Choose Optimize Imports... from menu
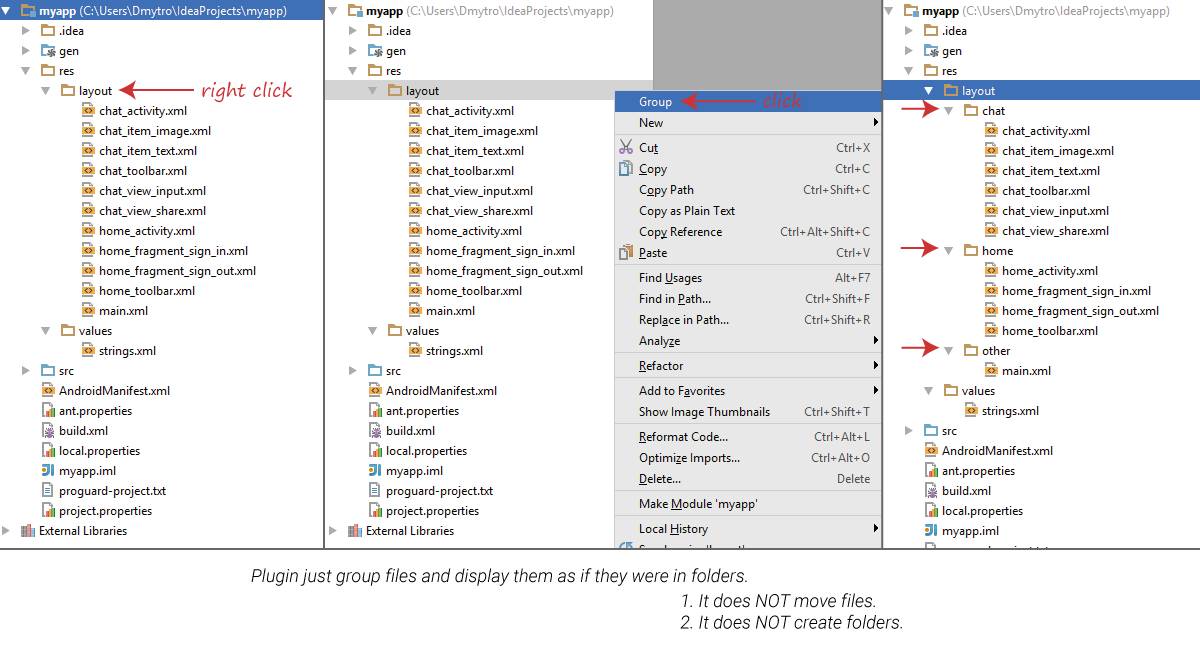 pyautogui.click(x=747, y=458)
